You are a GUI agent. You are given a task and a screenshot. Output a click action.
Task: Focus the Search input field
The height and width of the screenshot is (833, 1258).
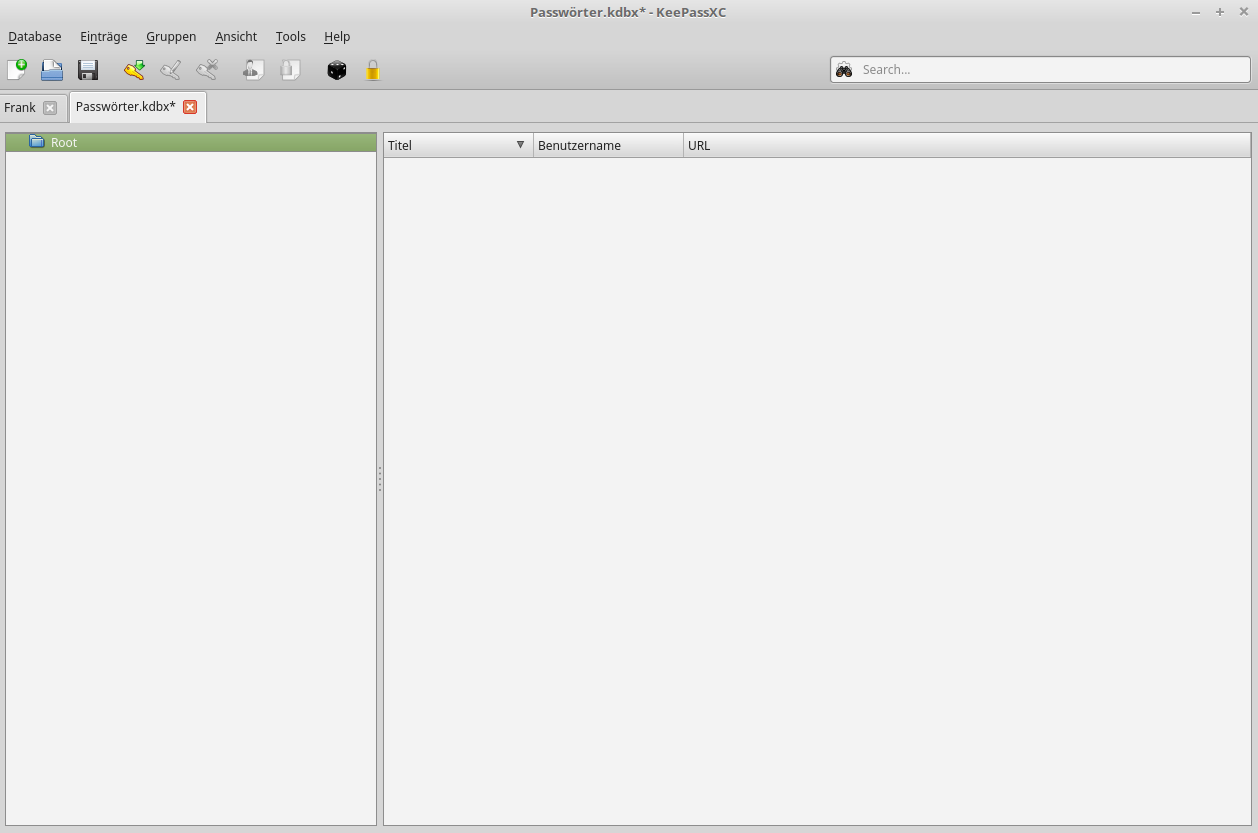click(x=1040, y=70)
